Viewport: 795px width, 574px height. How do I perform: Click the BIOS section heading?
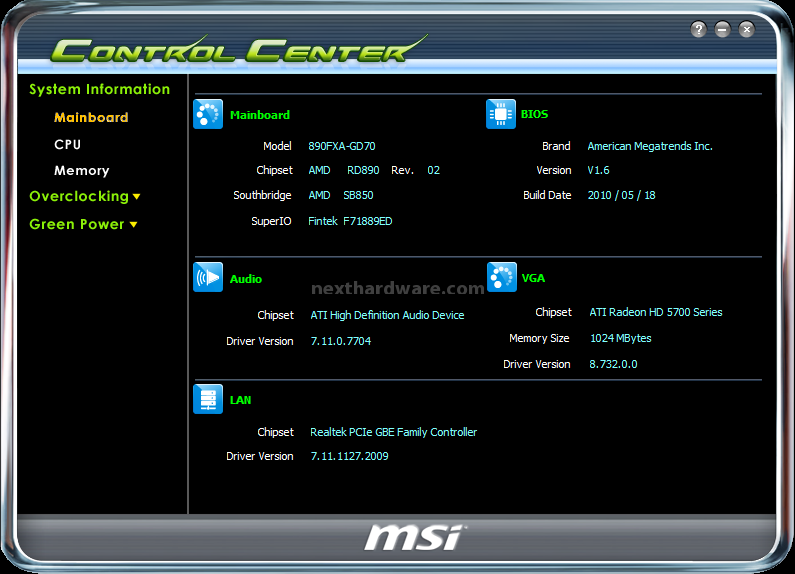[x=534, y=114]
